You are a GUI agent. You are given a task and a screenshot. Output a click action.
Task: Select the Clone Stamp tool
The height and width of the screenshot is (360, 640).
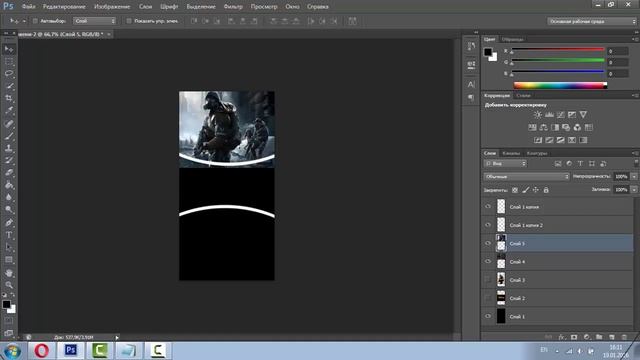[x=9, y=148]
